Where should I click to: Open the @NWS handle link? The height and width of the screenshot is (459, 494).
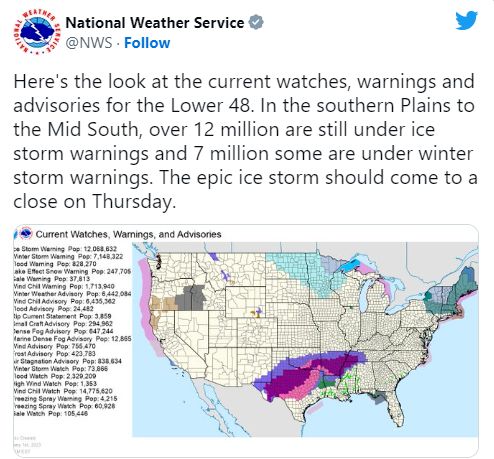coord(89,43)
